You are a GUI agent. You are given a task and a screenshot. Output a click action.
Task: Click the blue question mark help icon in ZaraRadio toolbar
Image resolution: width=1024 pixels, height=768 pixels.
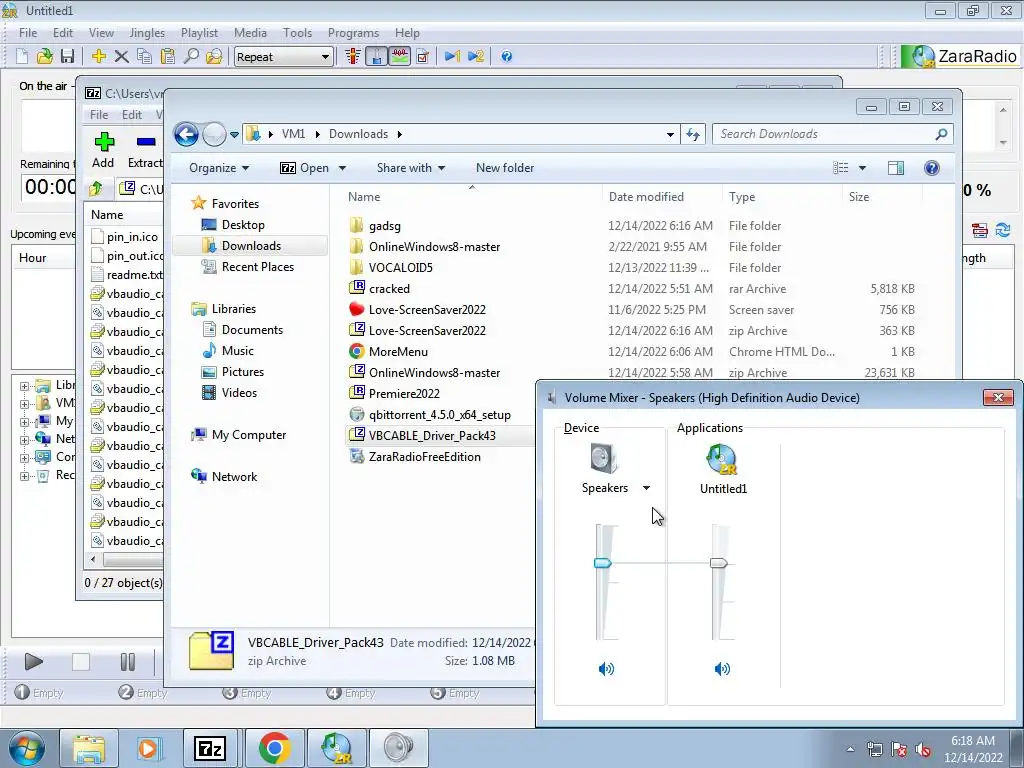point(507,57)
